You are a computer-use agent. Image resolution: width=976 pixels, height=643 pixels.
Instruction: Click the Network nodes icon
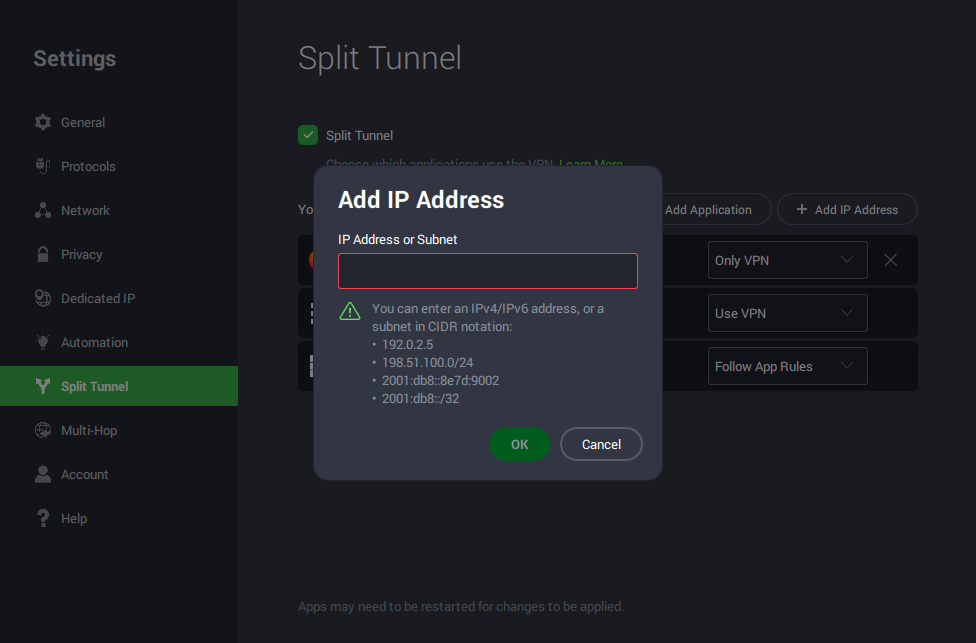[x=43, y=210]
